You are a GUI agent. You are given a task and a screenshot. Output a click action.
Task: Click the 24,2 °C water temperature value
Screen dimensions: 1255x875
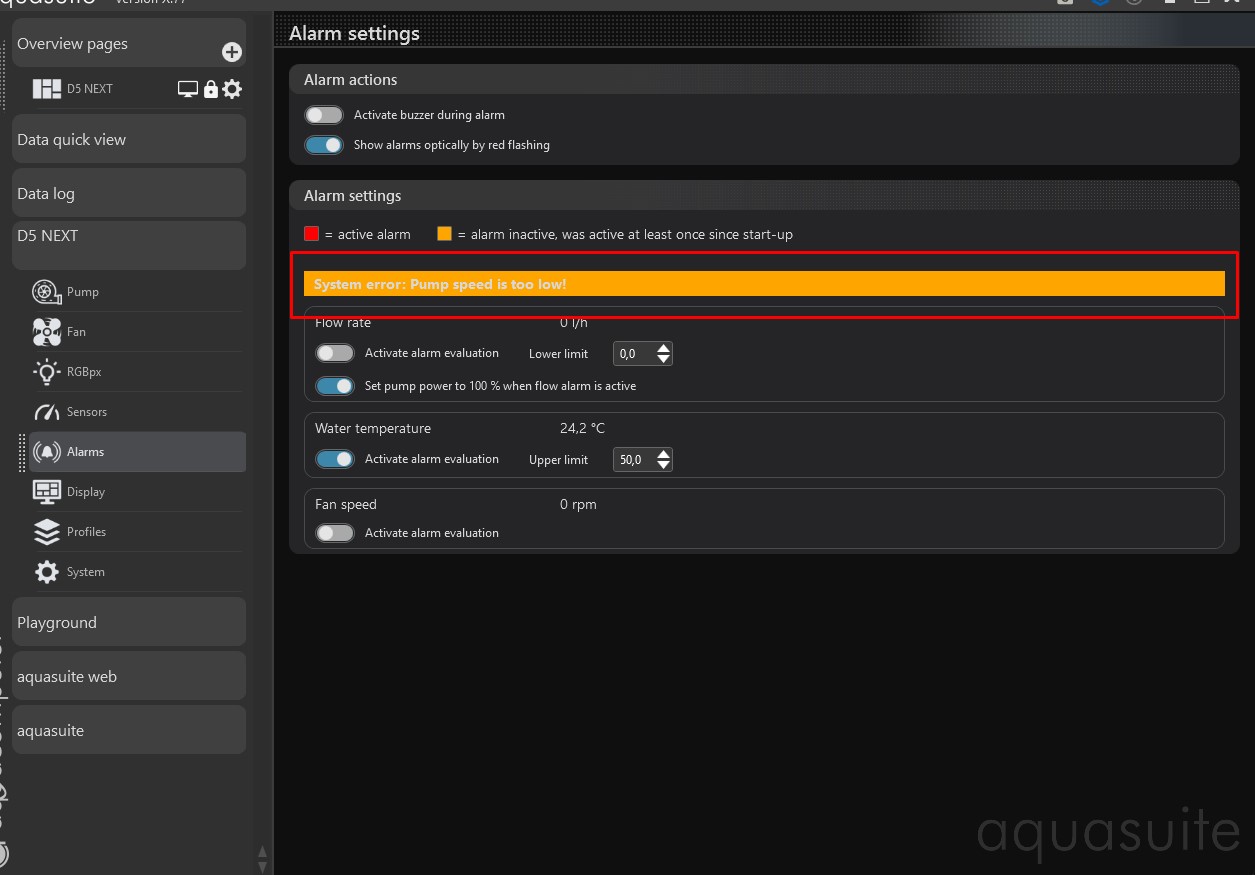[582, 428]
